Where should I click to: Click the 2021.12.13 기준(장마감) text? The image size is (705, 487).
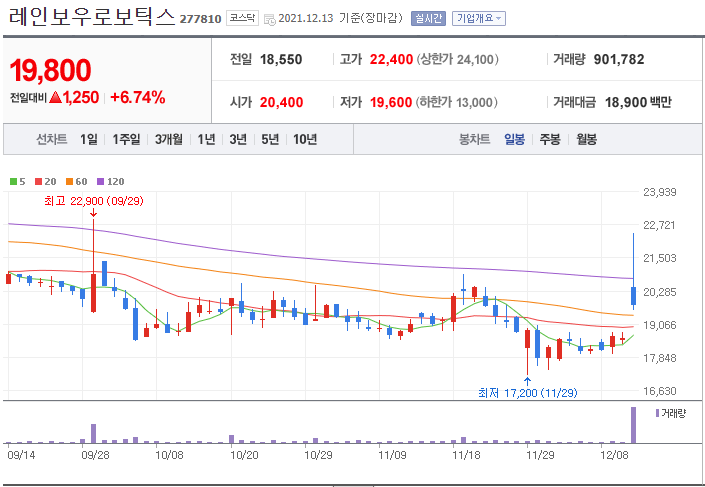pyautogui.click(x=340, y=18)
